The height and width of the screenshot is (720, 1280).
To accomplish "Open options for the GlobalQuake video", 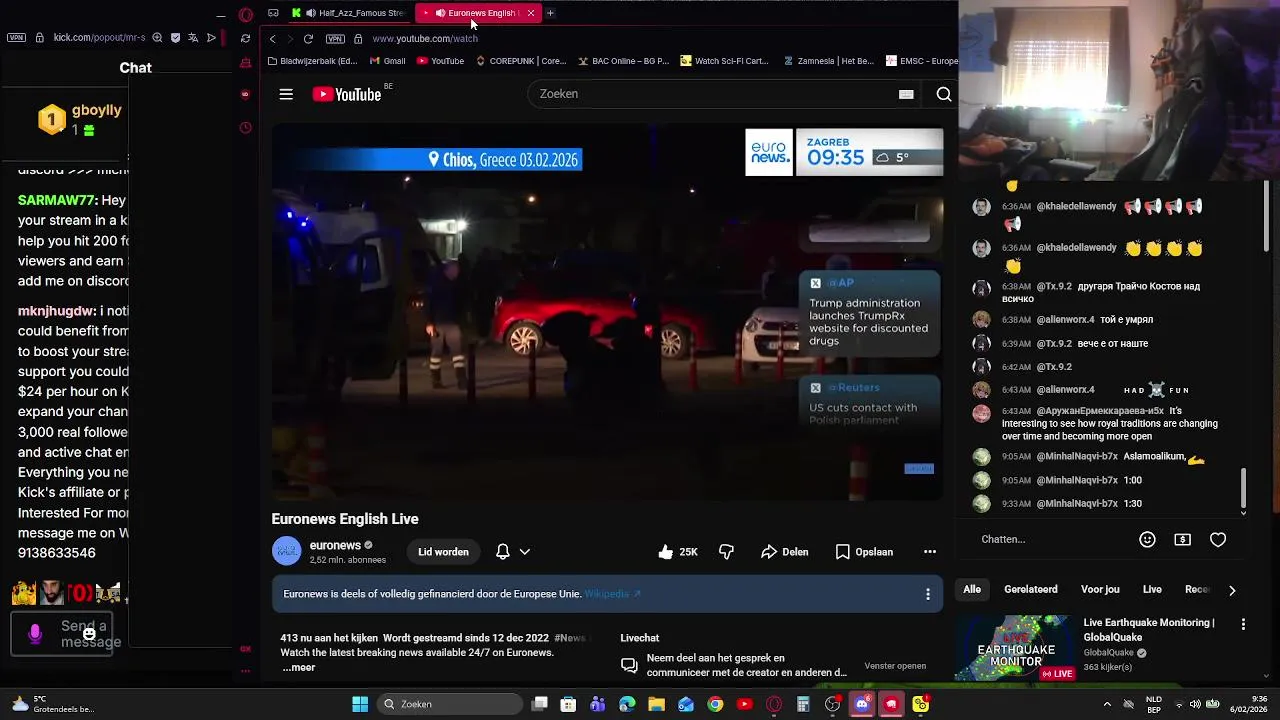I will 1243,624.
